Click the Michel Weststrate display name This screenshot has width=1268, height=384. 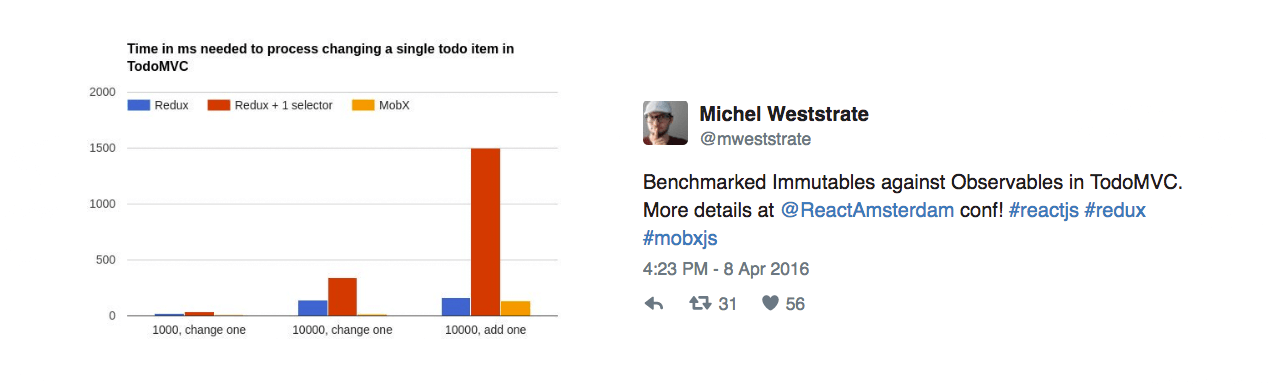(x=784, y=113)
